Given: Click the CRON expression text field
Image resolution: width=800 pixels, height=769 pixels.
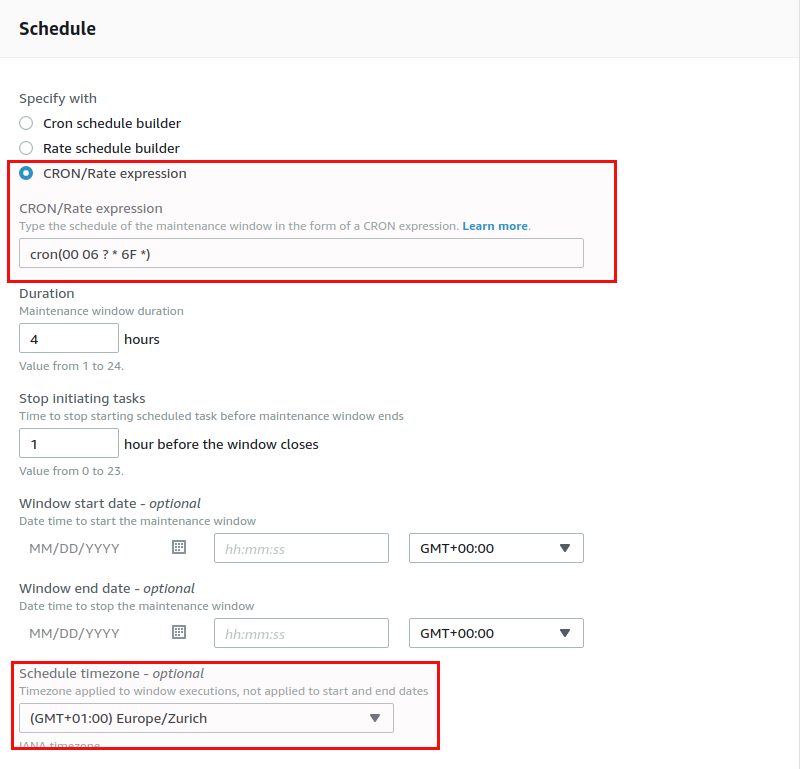Looking at the screenshot, I should pyautogui.click(x=301, y=253).
